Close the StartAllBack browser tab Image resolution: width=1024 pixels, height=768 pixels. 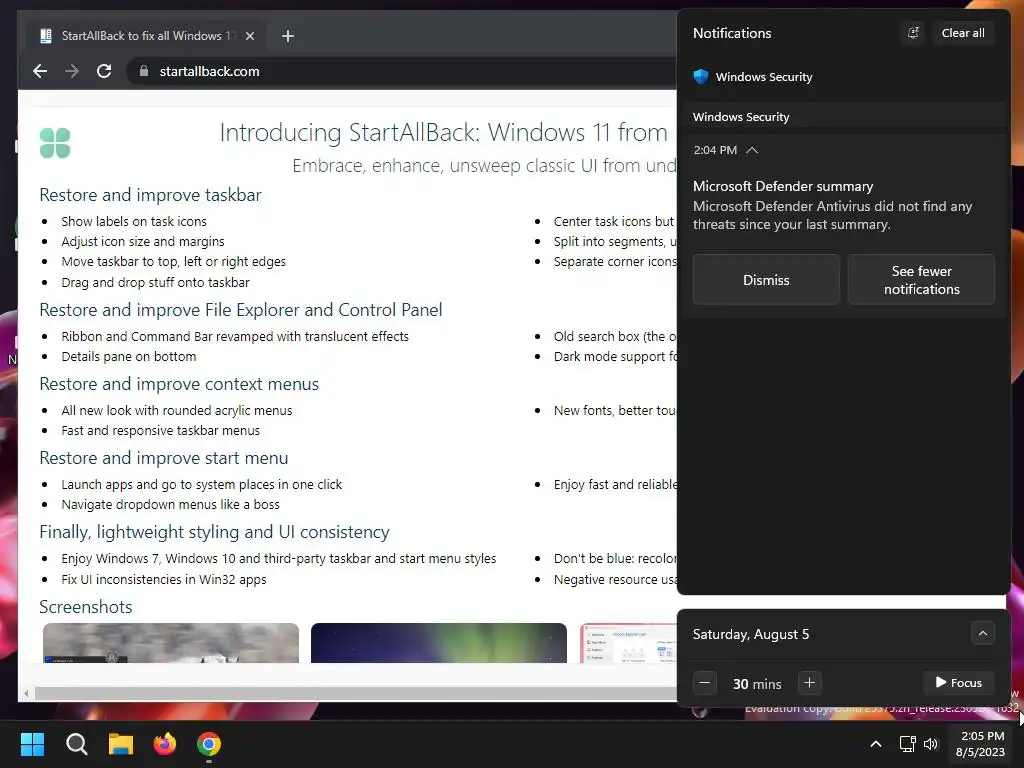249,36
